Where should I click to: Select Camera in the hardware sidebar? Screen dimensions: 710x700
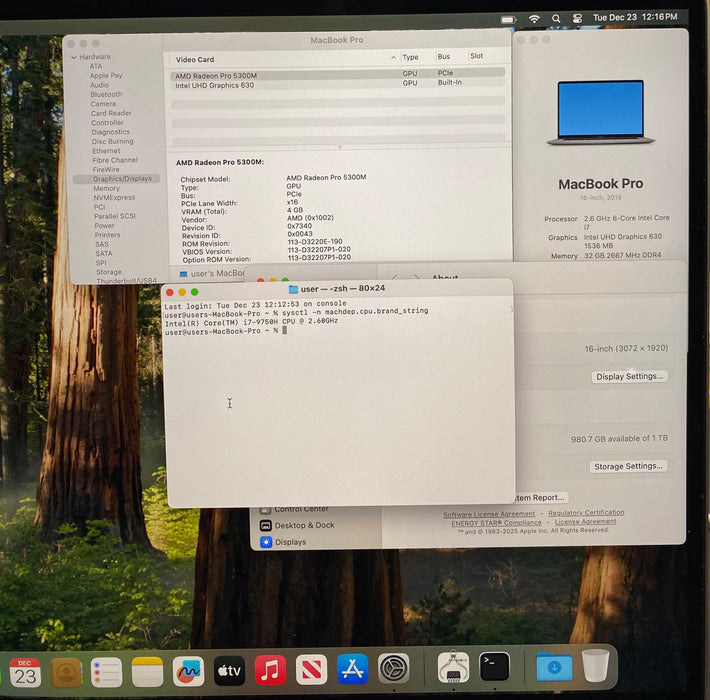pyautogui.click(x=103, y=104)
